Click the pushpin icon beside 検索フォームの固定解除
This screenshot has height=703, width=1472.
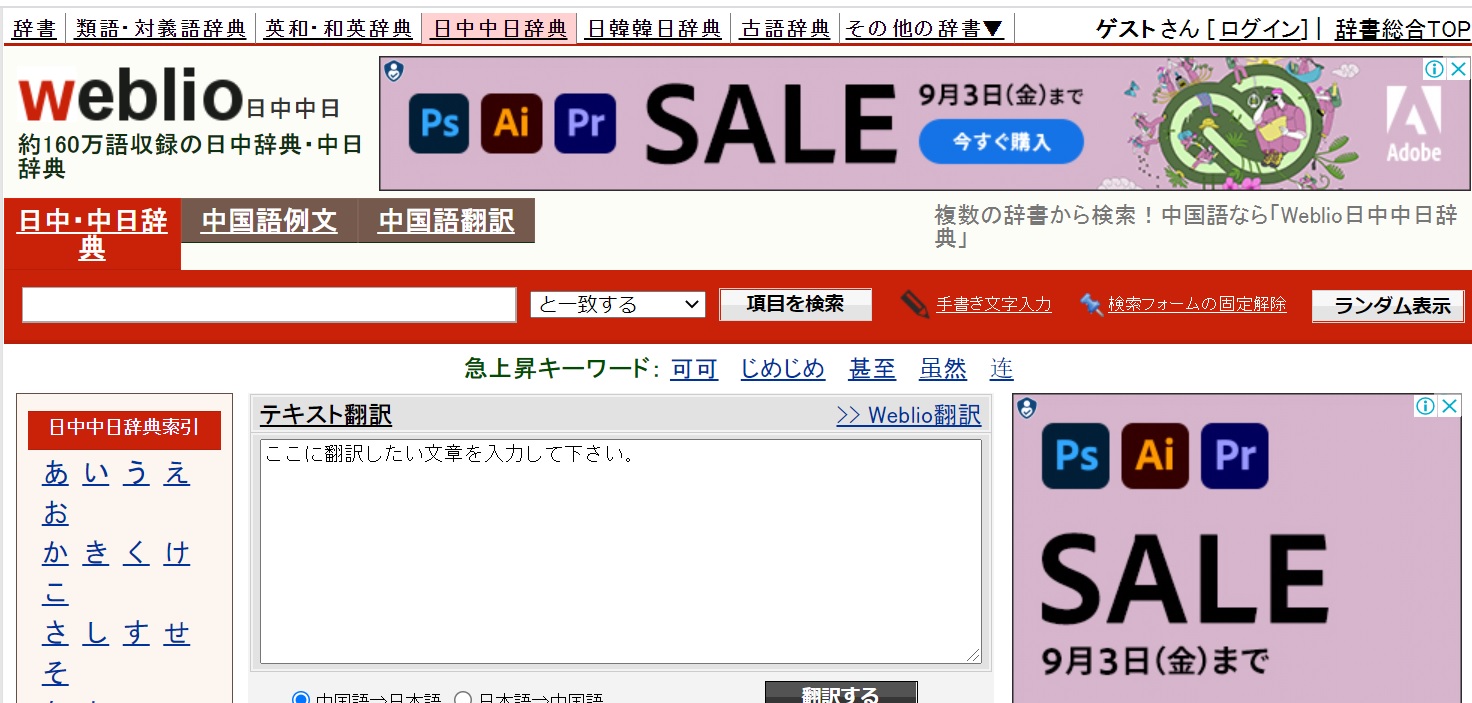[1091, 304]
